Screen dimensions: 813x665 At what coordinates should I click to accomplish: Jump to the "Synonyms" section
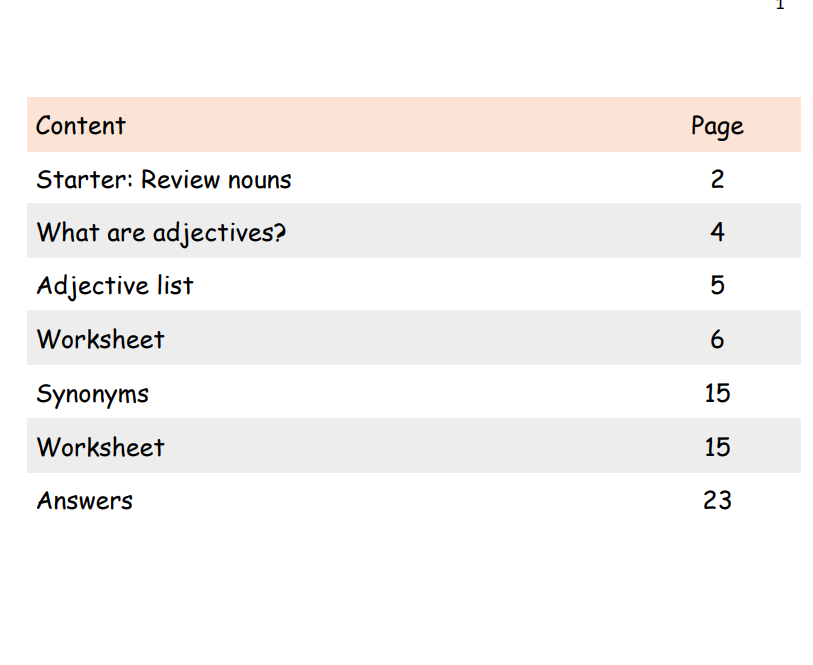[x=93, y=394]
